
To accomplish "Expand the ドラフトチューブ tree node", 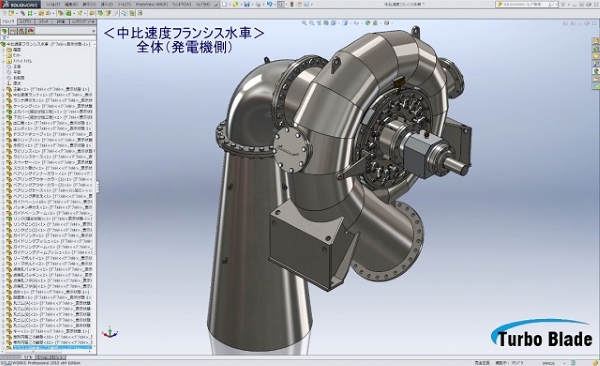I will coord(3,134).
